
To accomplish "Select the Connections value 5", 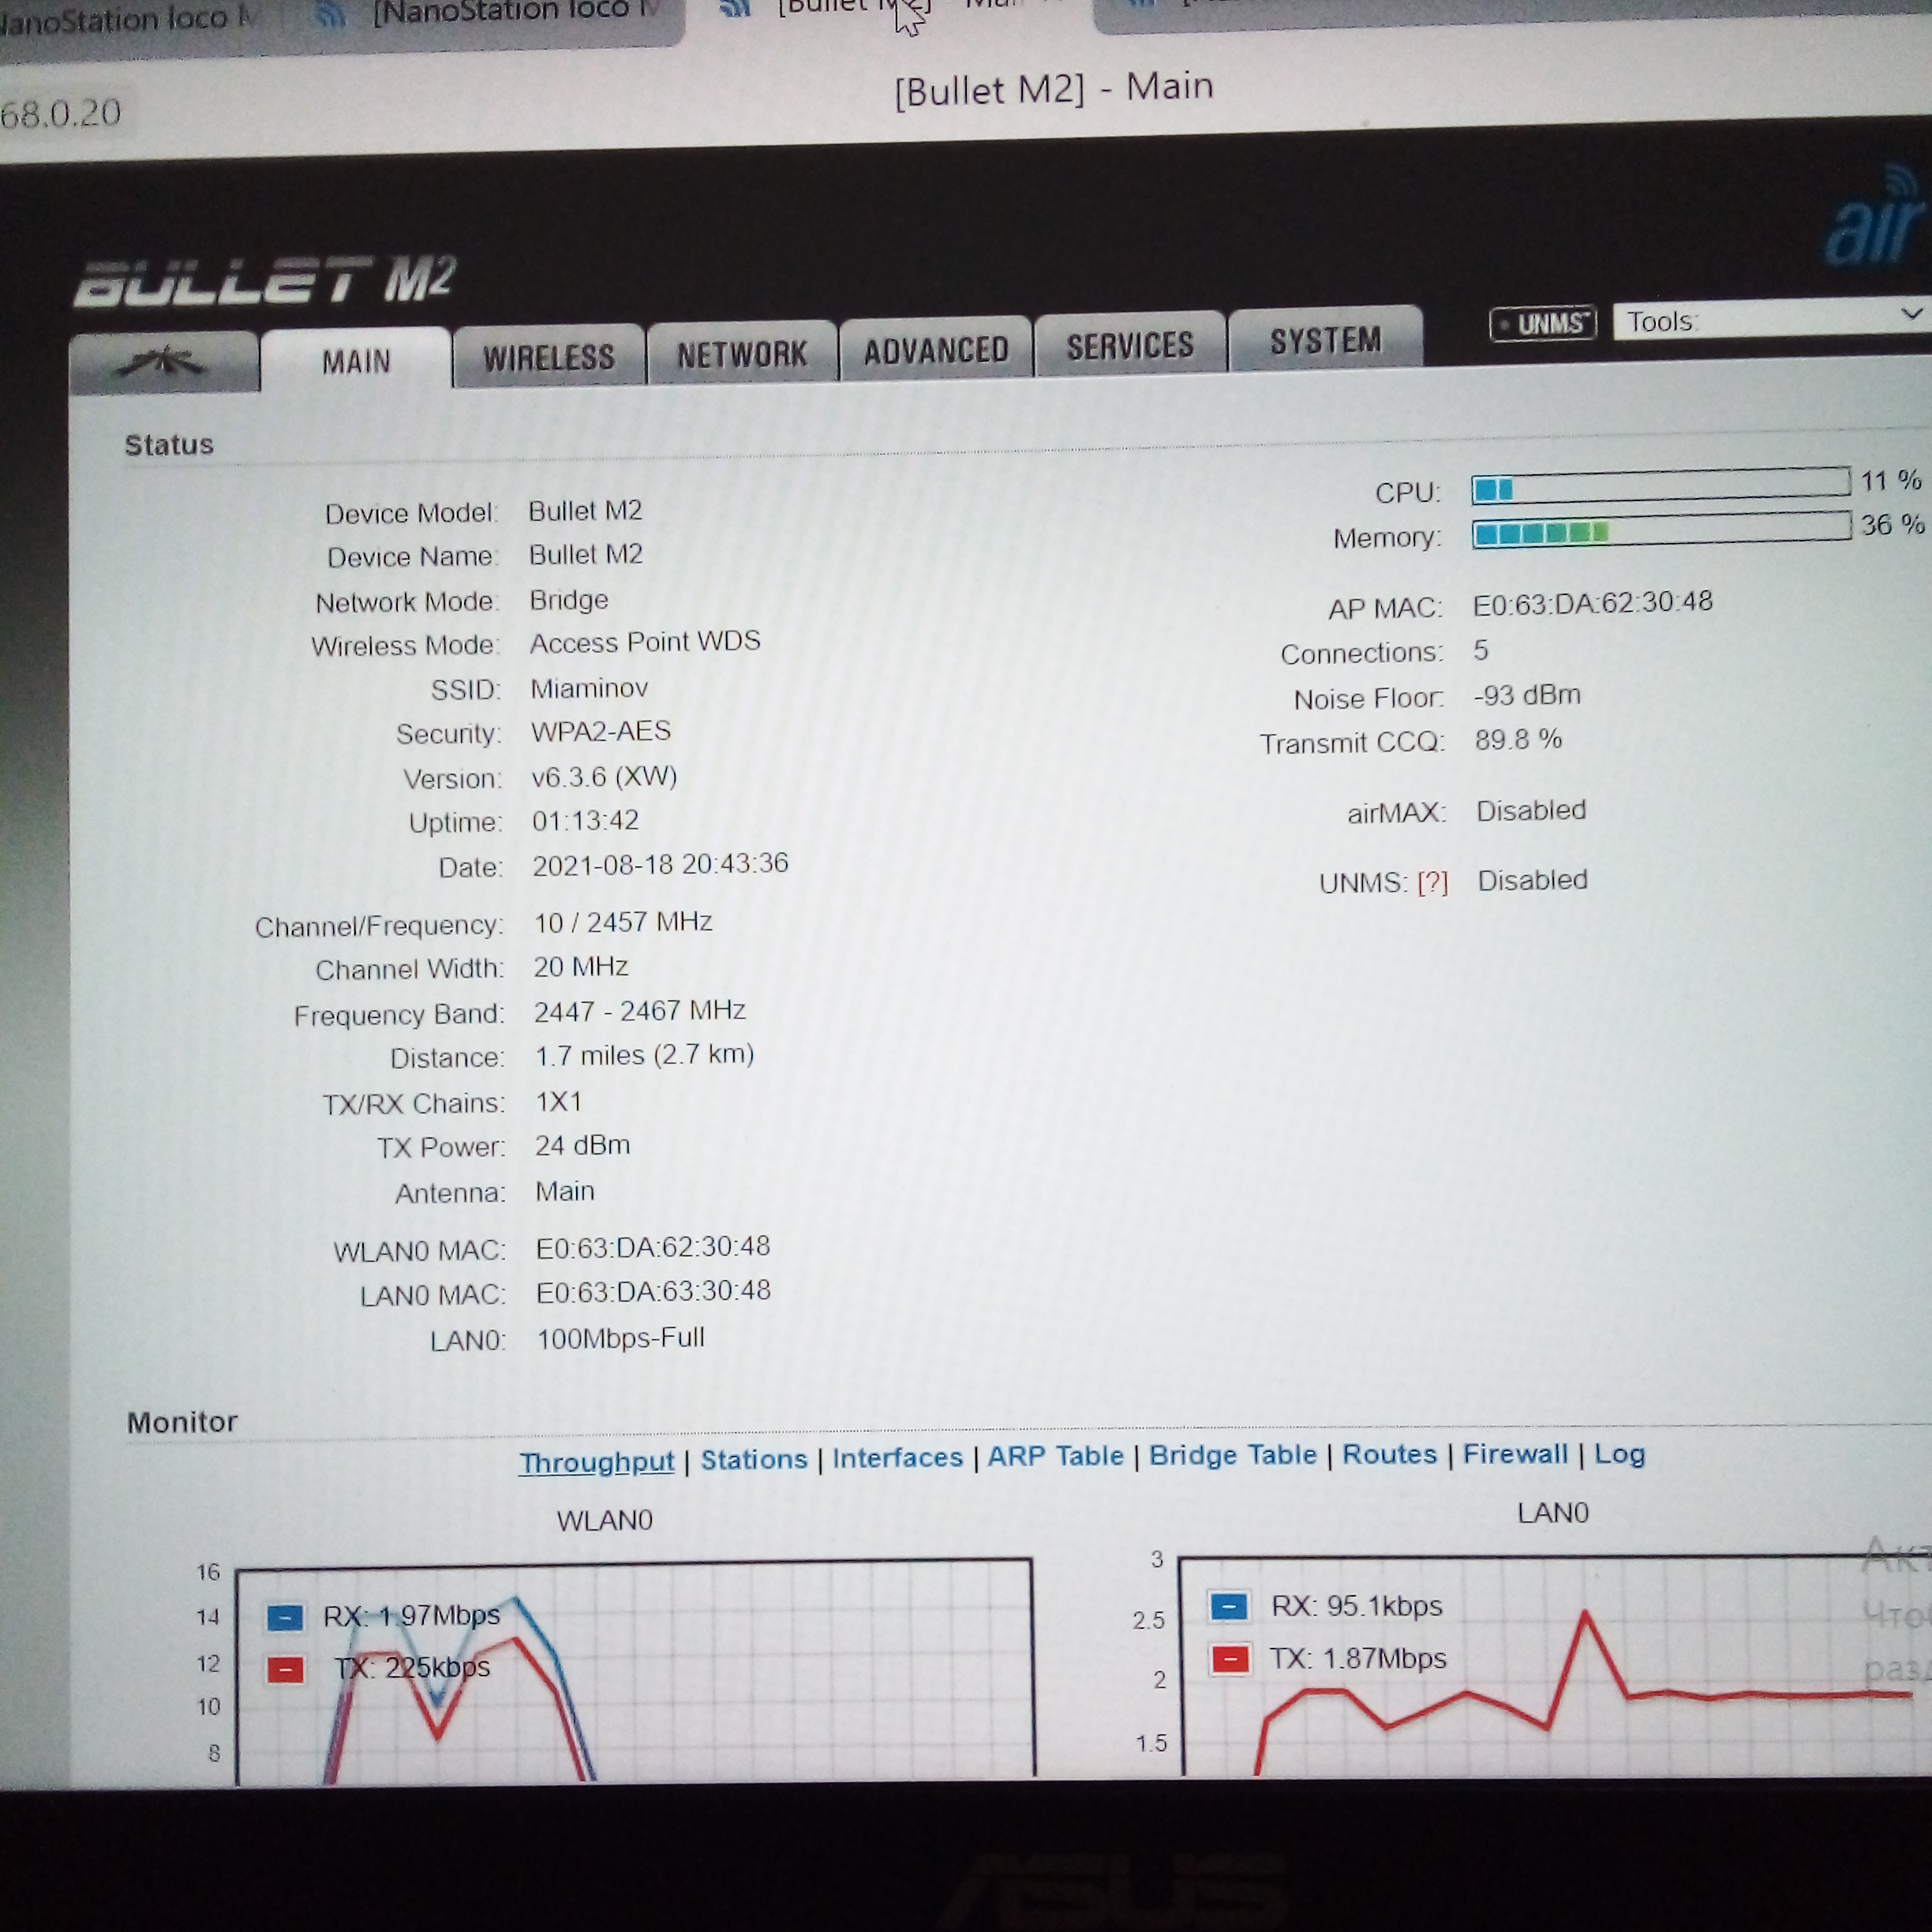I will (x=1481, y=651).
